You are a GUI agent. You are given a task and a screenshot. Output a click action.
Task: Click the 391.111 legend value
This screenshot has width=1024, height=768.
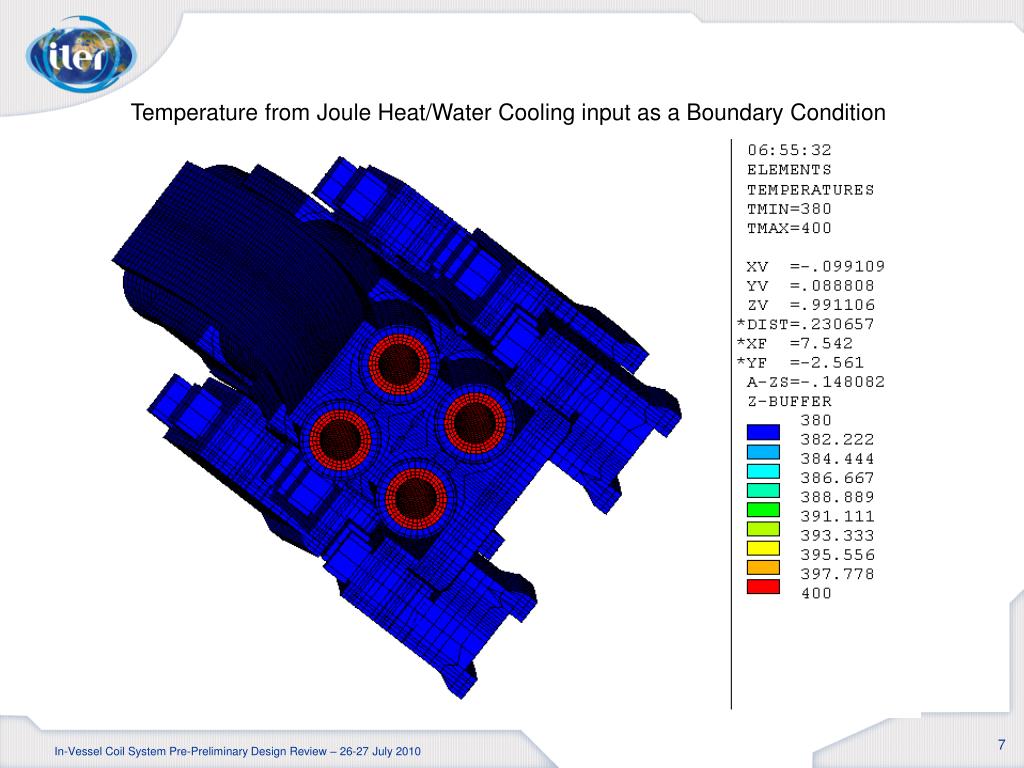pos(837,517)
